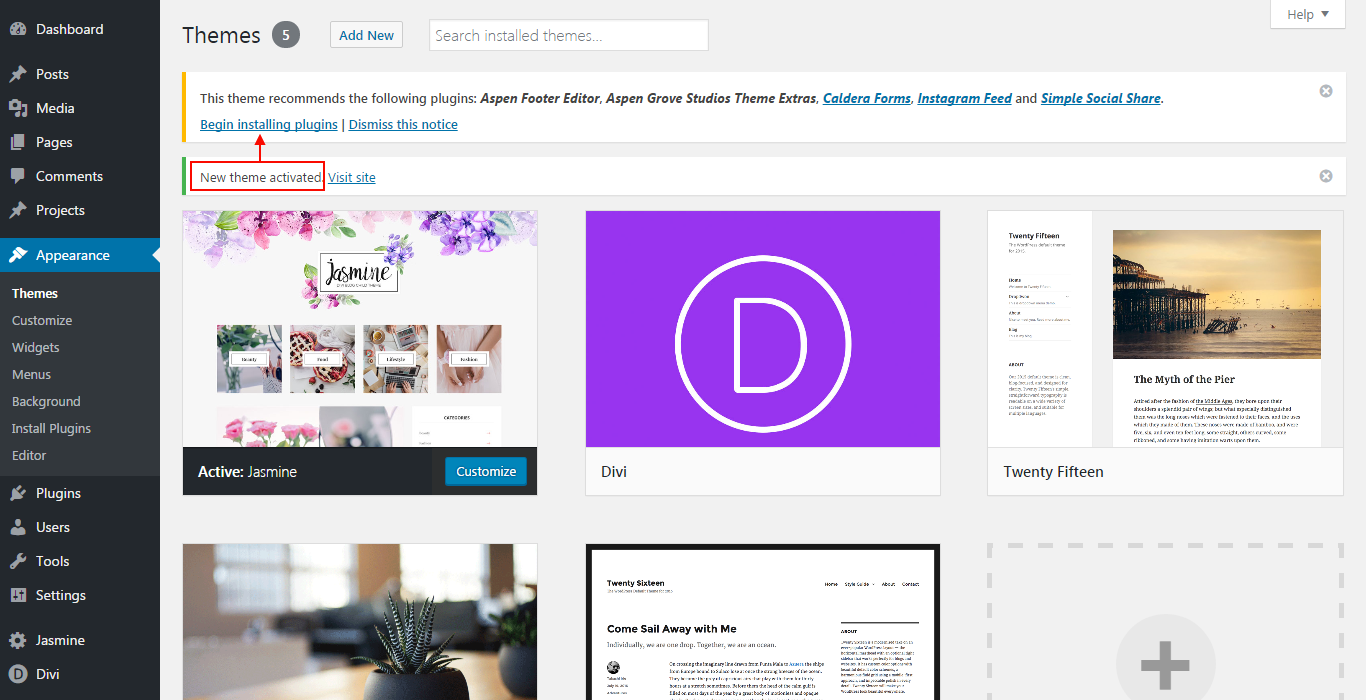The image size is (1366, 700).
Task: Open the Simple Social Share link
Action: (x=1101, y=98)
